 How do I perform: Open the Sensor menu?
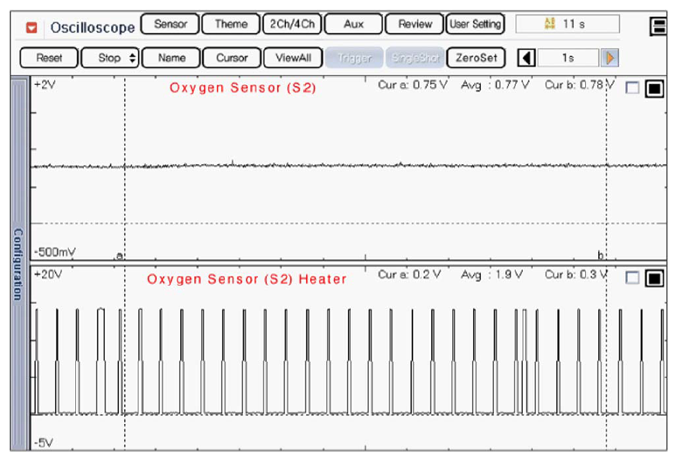[x=170, y=24]
